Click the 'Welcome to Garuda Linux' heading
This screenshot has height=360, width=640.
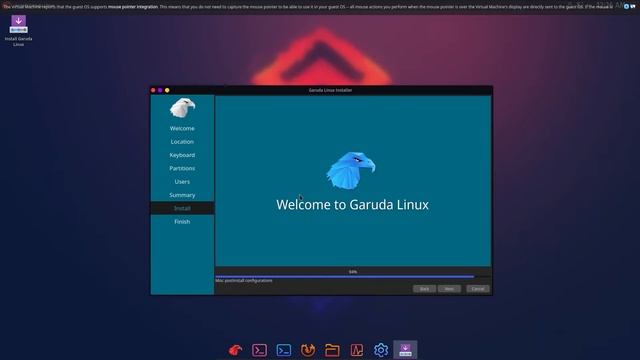[352, 204]
